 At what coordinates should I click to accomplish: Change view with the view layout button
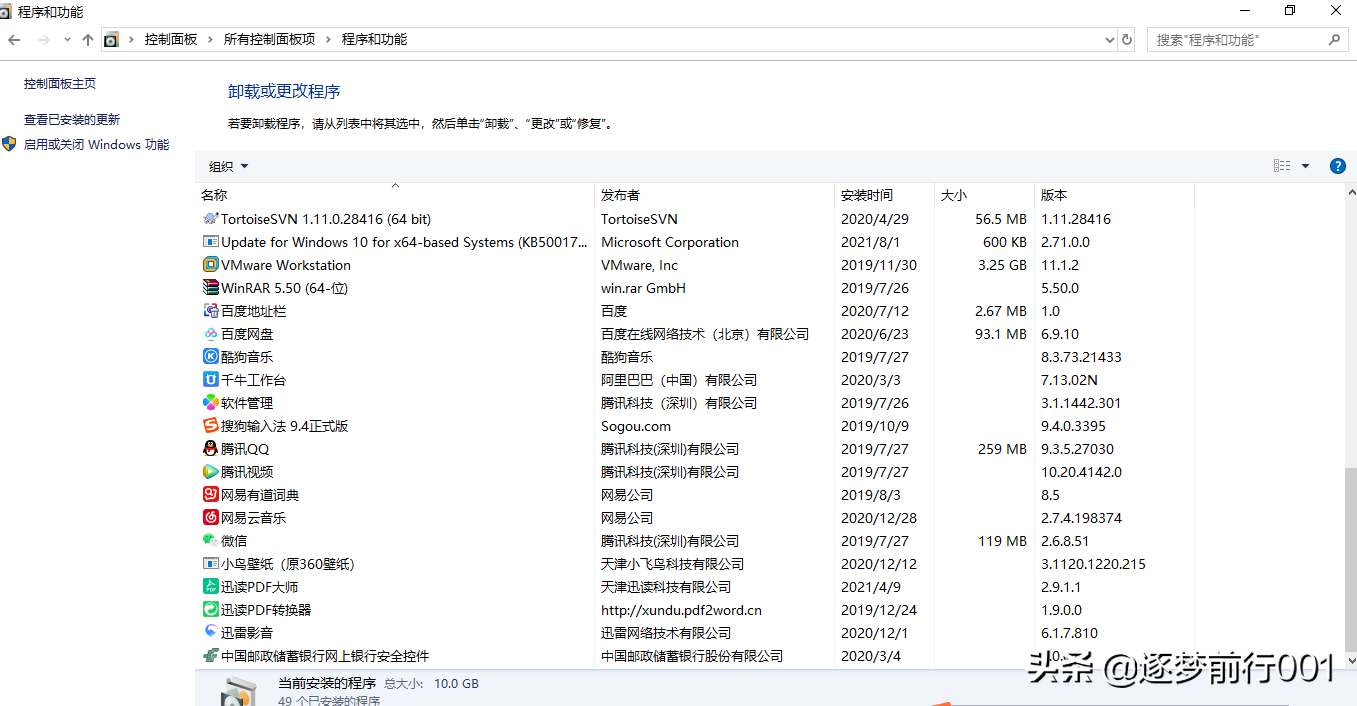pyautogui.click(x=1282, y=166)
